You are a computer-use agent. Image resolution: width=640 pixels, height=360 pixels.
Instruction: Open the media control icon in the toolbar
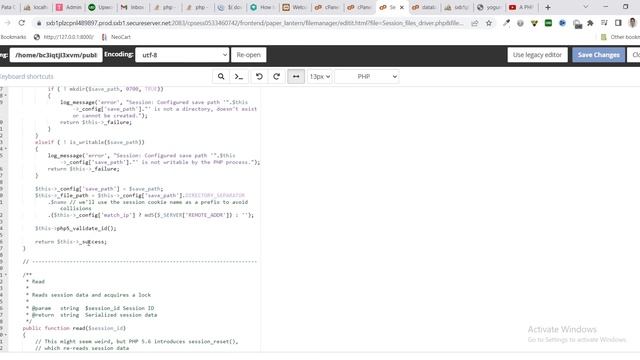[x=604, y=23]
